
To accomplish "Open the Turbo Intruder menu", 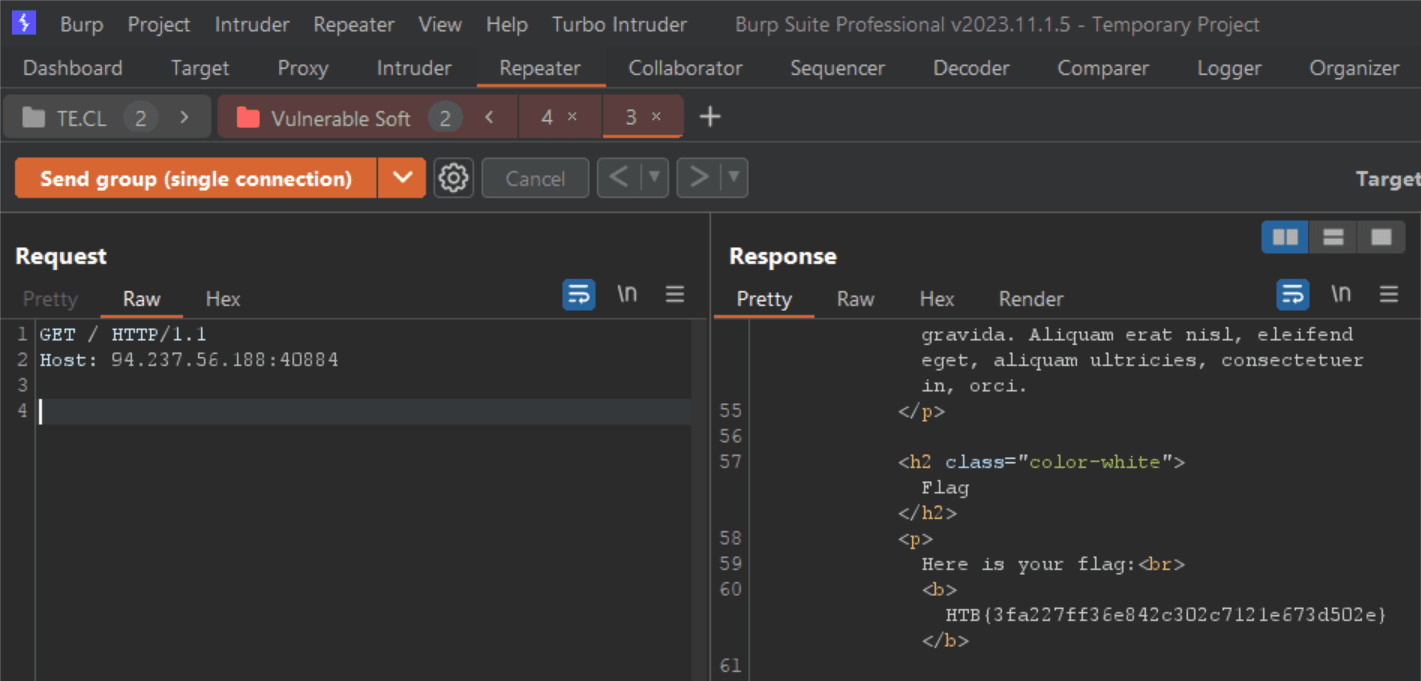I will 619,24.
